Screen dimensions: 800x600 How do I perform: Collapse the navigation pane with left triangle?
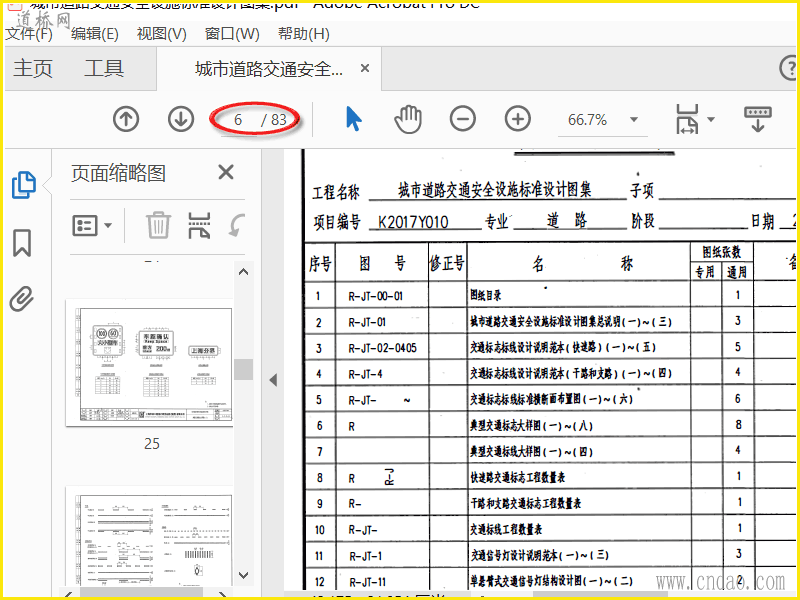coord(273,380)
